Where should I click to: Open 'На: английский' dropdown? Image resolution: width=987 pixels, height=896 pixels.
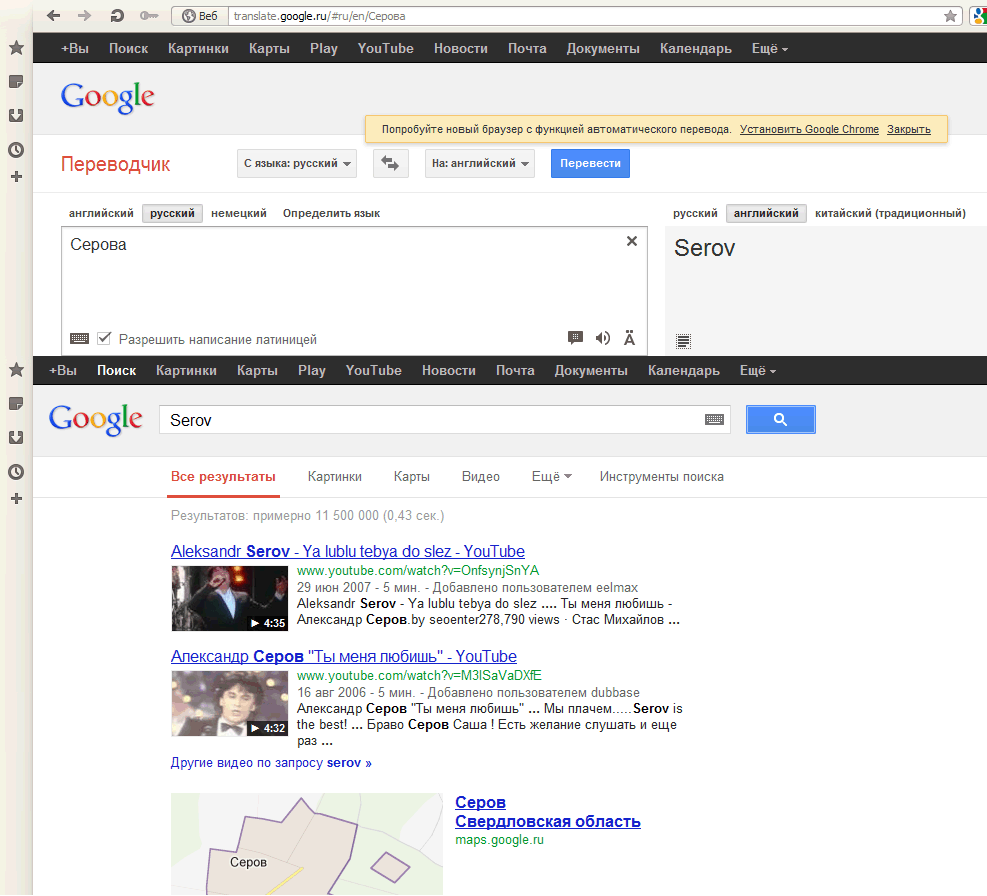[480, 163]
